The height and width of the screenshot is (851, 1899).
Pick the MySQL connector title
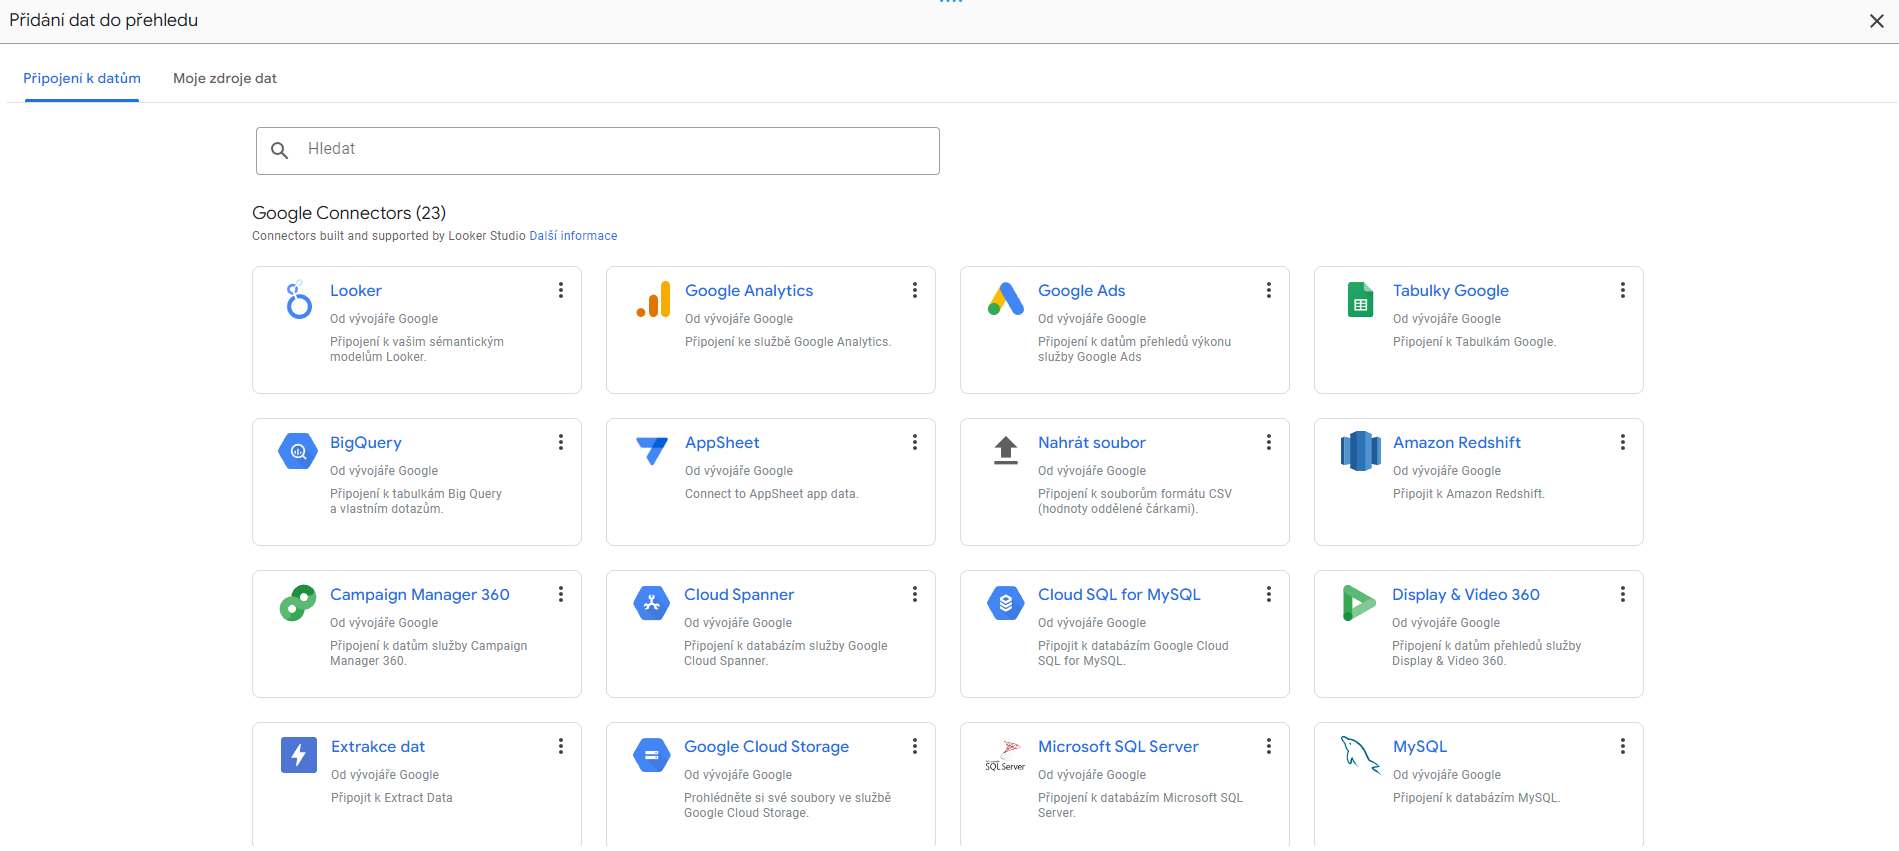click(x=1420, y=746)
